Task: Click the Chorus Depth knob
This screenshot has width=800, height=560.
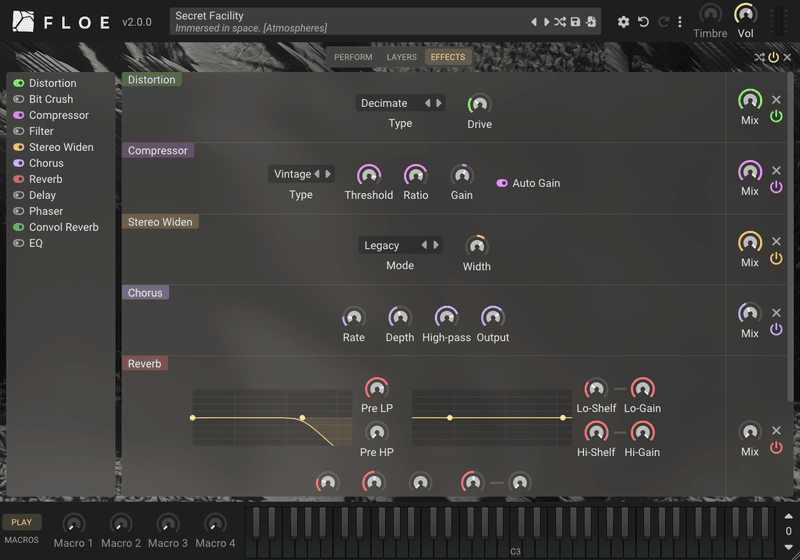Action: 400,317
